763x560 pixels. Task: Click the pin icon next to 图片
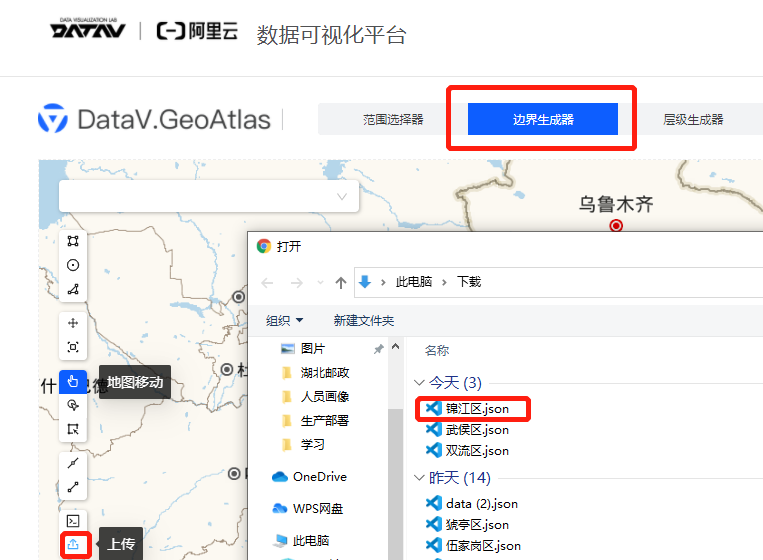pos(379,349)
